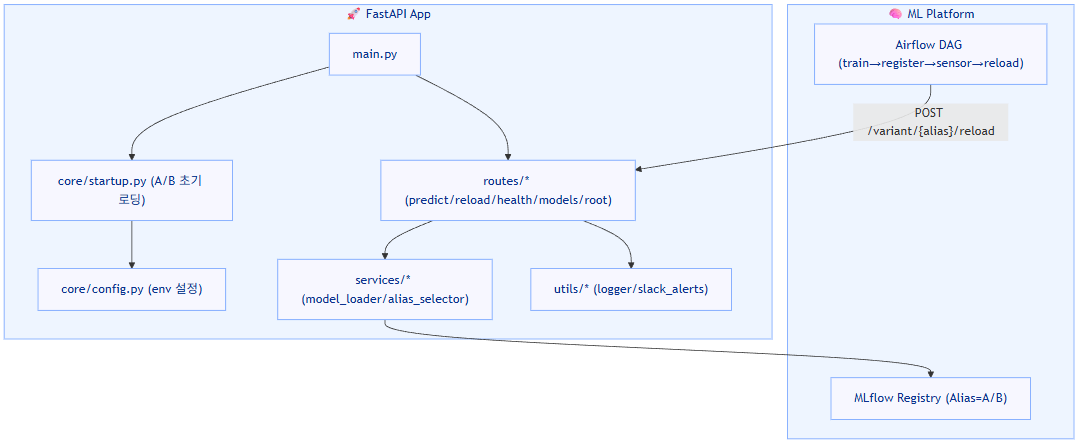
Task: Click the POST /variant/{alias}/reload edge label
Action: 930,122
